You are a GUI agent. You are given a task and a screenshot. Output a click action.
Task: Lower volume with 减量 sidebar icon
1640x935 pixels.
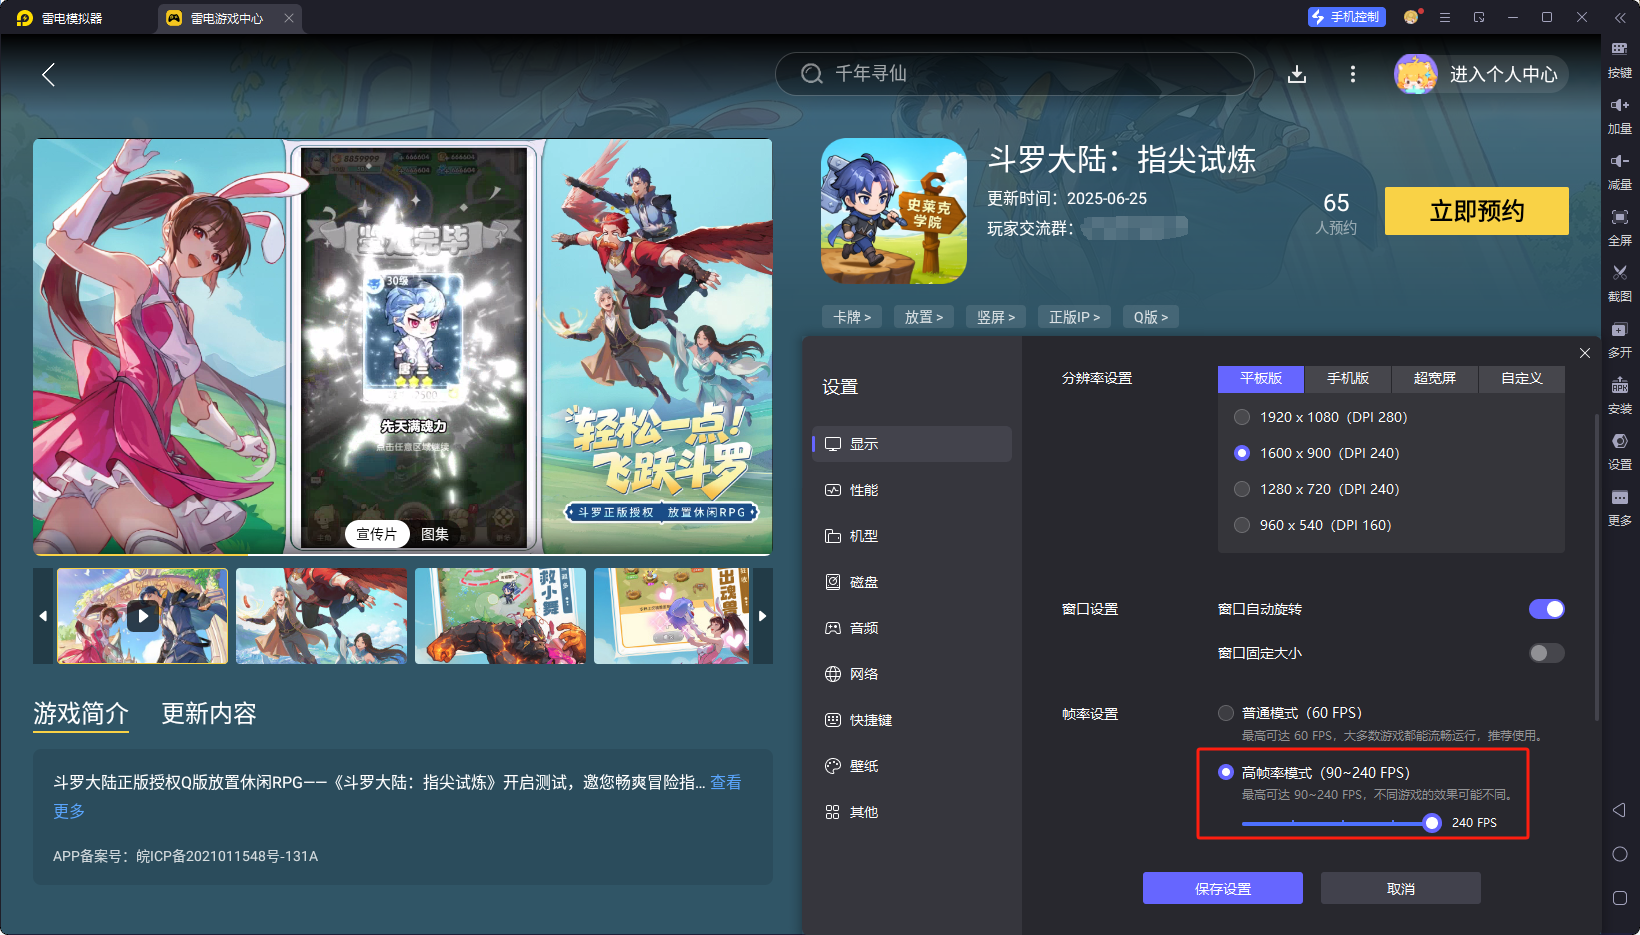pyautogui.click(x=1619, y=171)
